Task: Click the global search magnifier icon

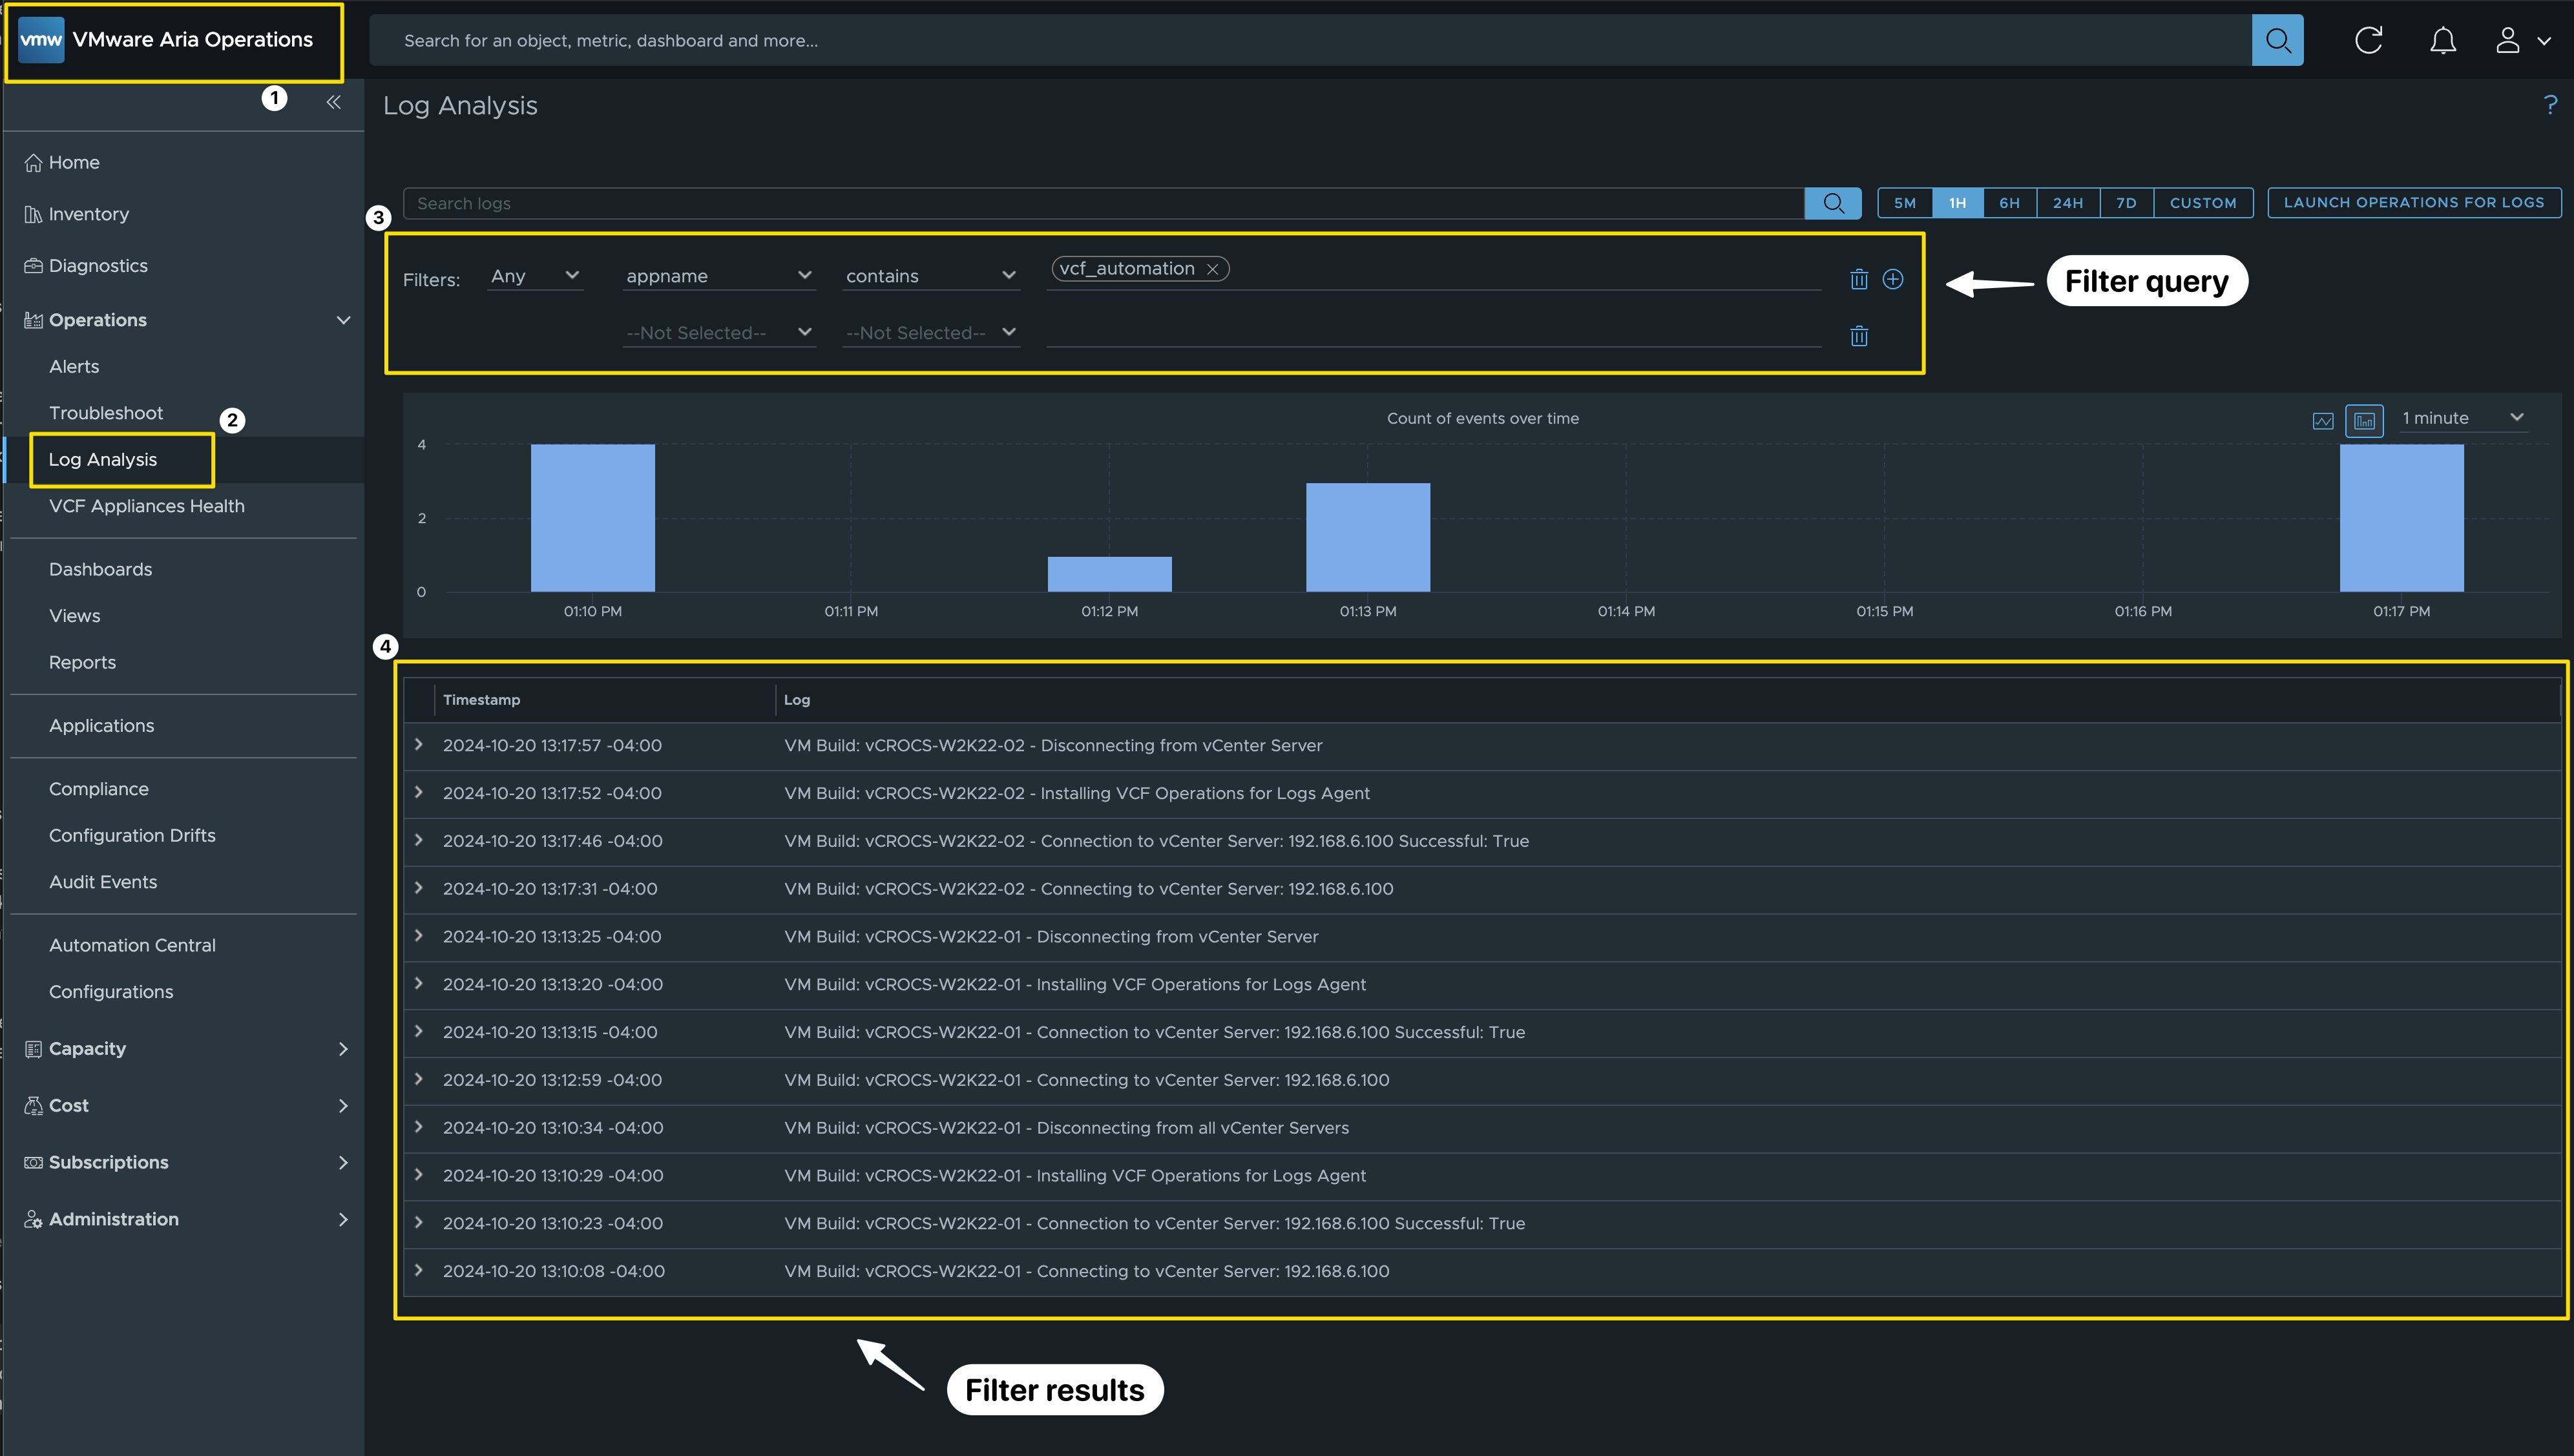Action: (2277, 40)
